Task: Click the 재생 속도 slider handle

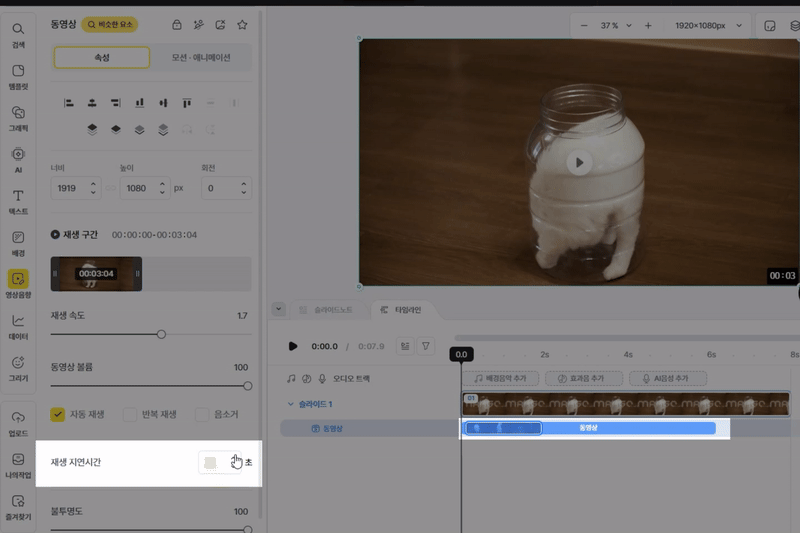Action: pos(161,334)
